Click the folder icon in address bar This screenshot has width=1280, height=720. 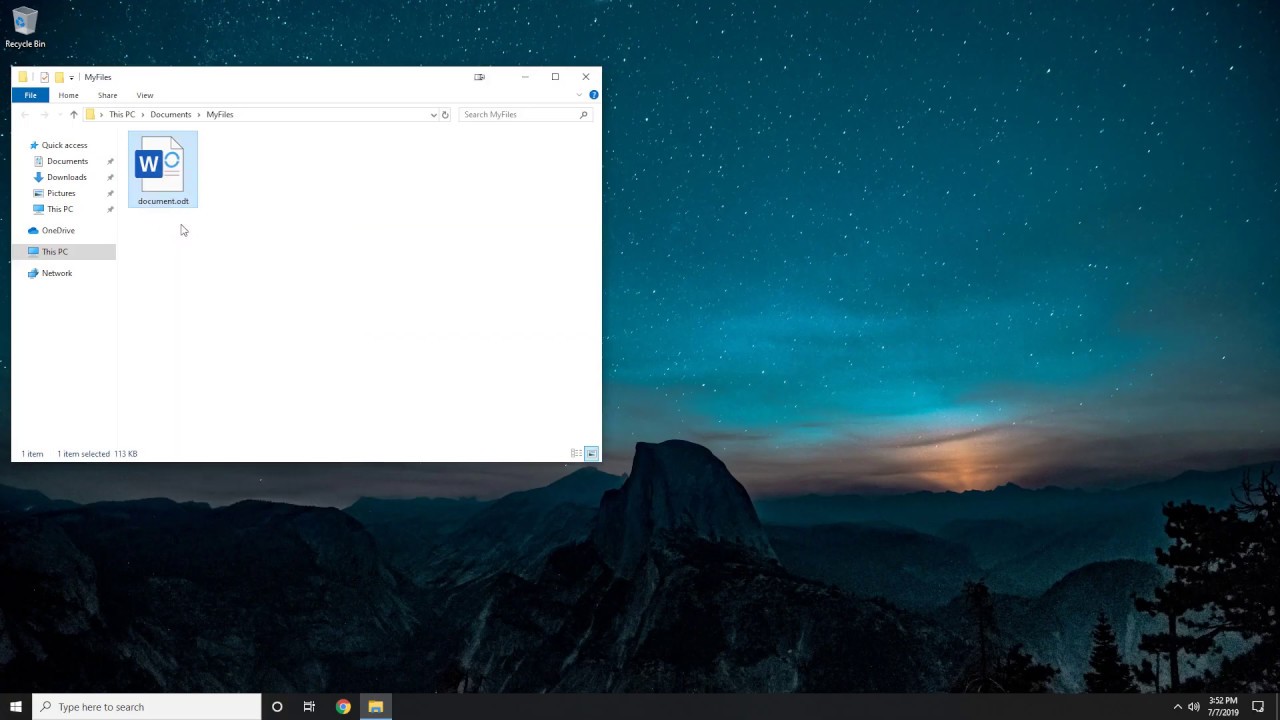(90, 114)
